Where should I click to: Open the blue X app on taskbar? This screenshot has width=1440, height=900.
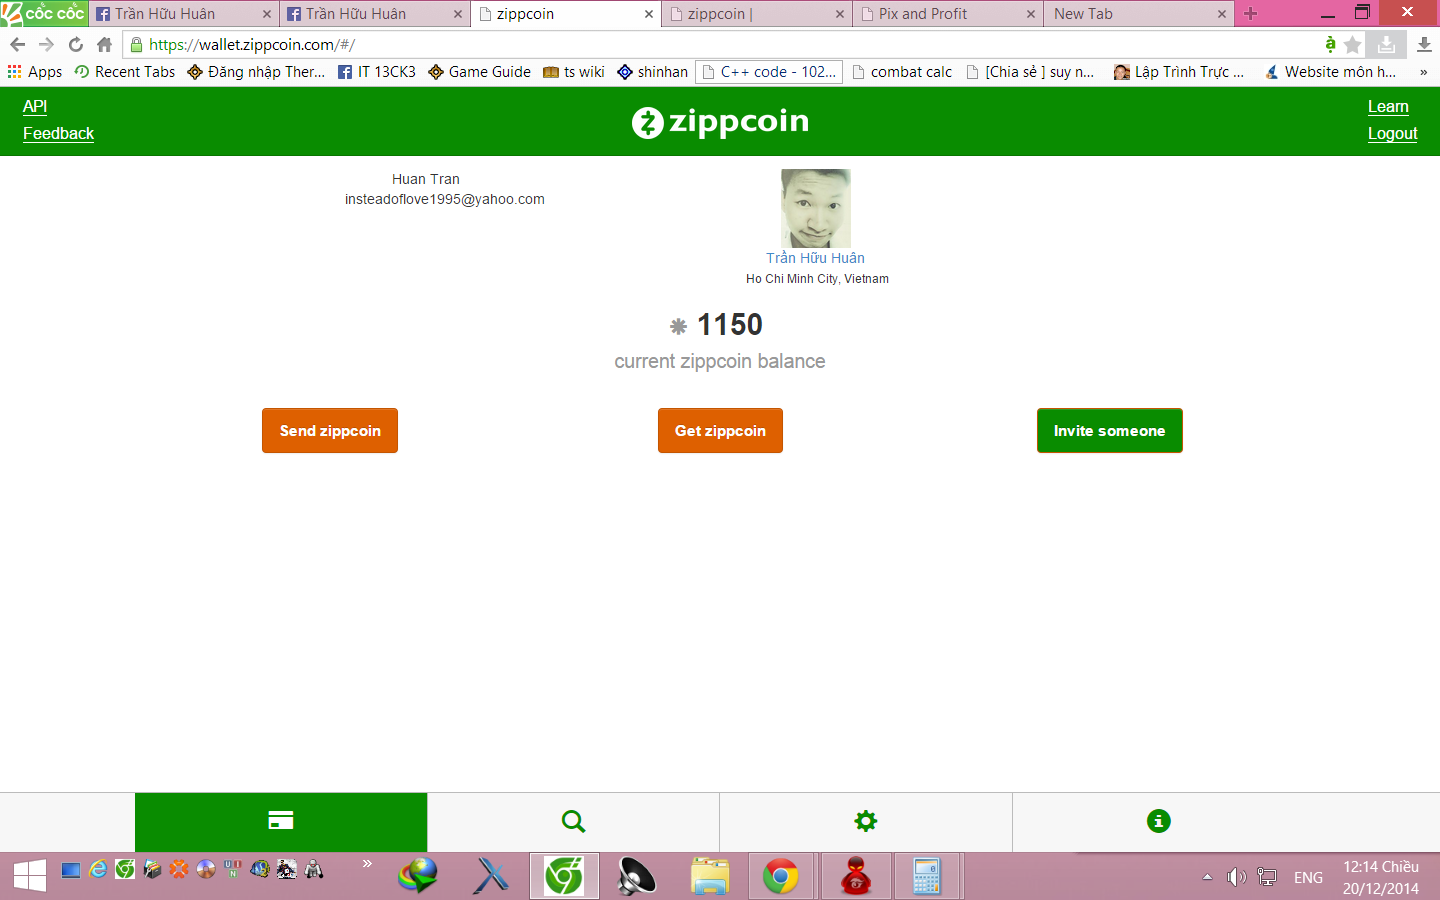point(491,876)
